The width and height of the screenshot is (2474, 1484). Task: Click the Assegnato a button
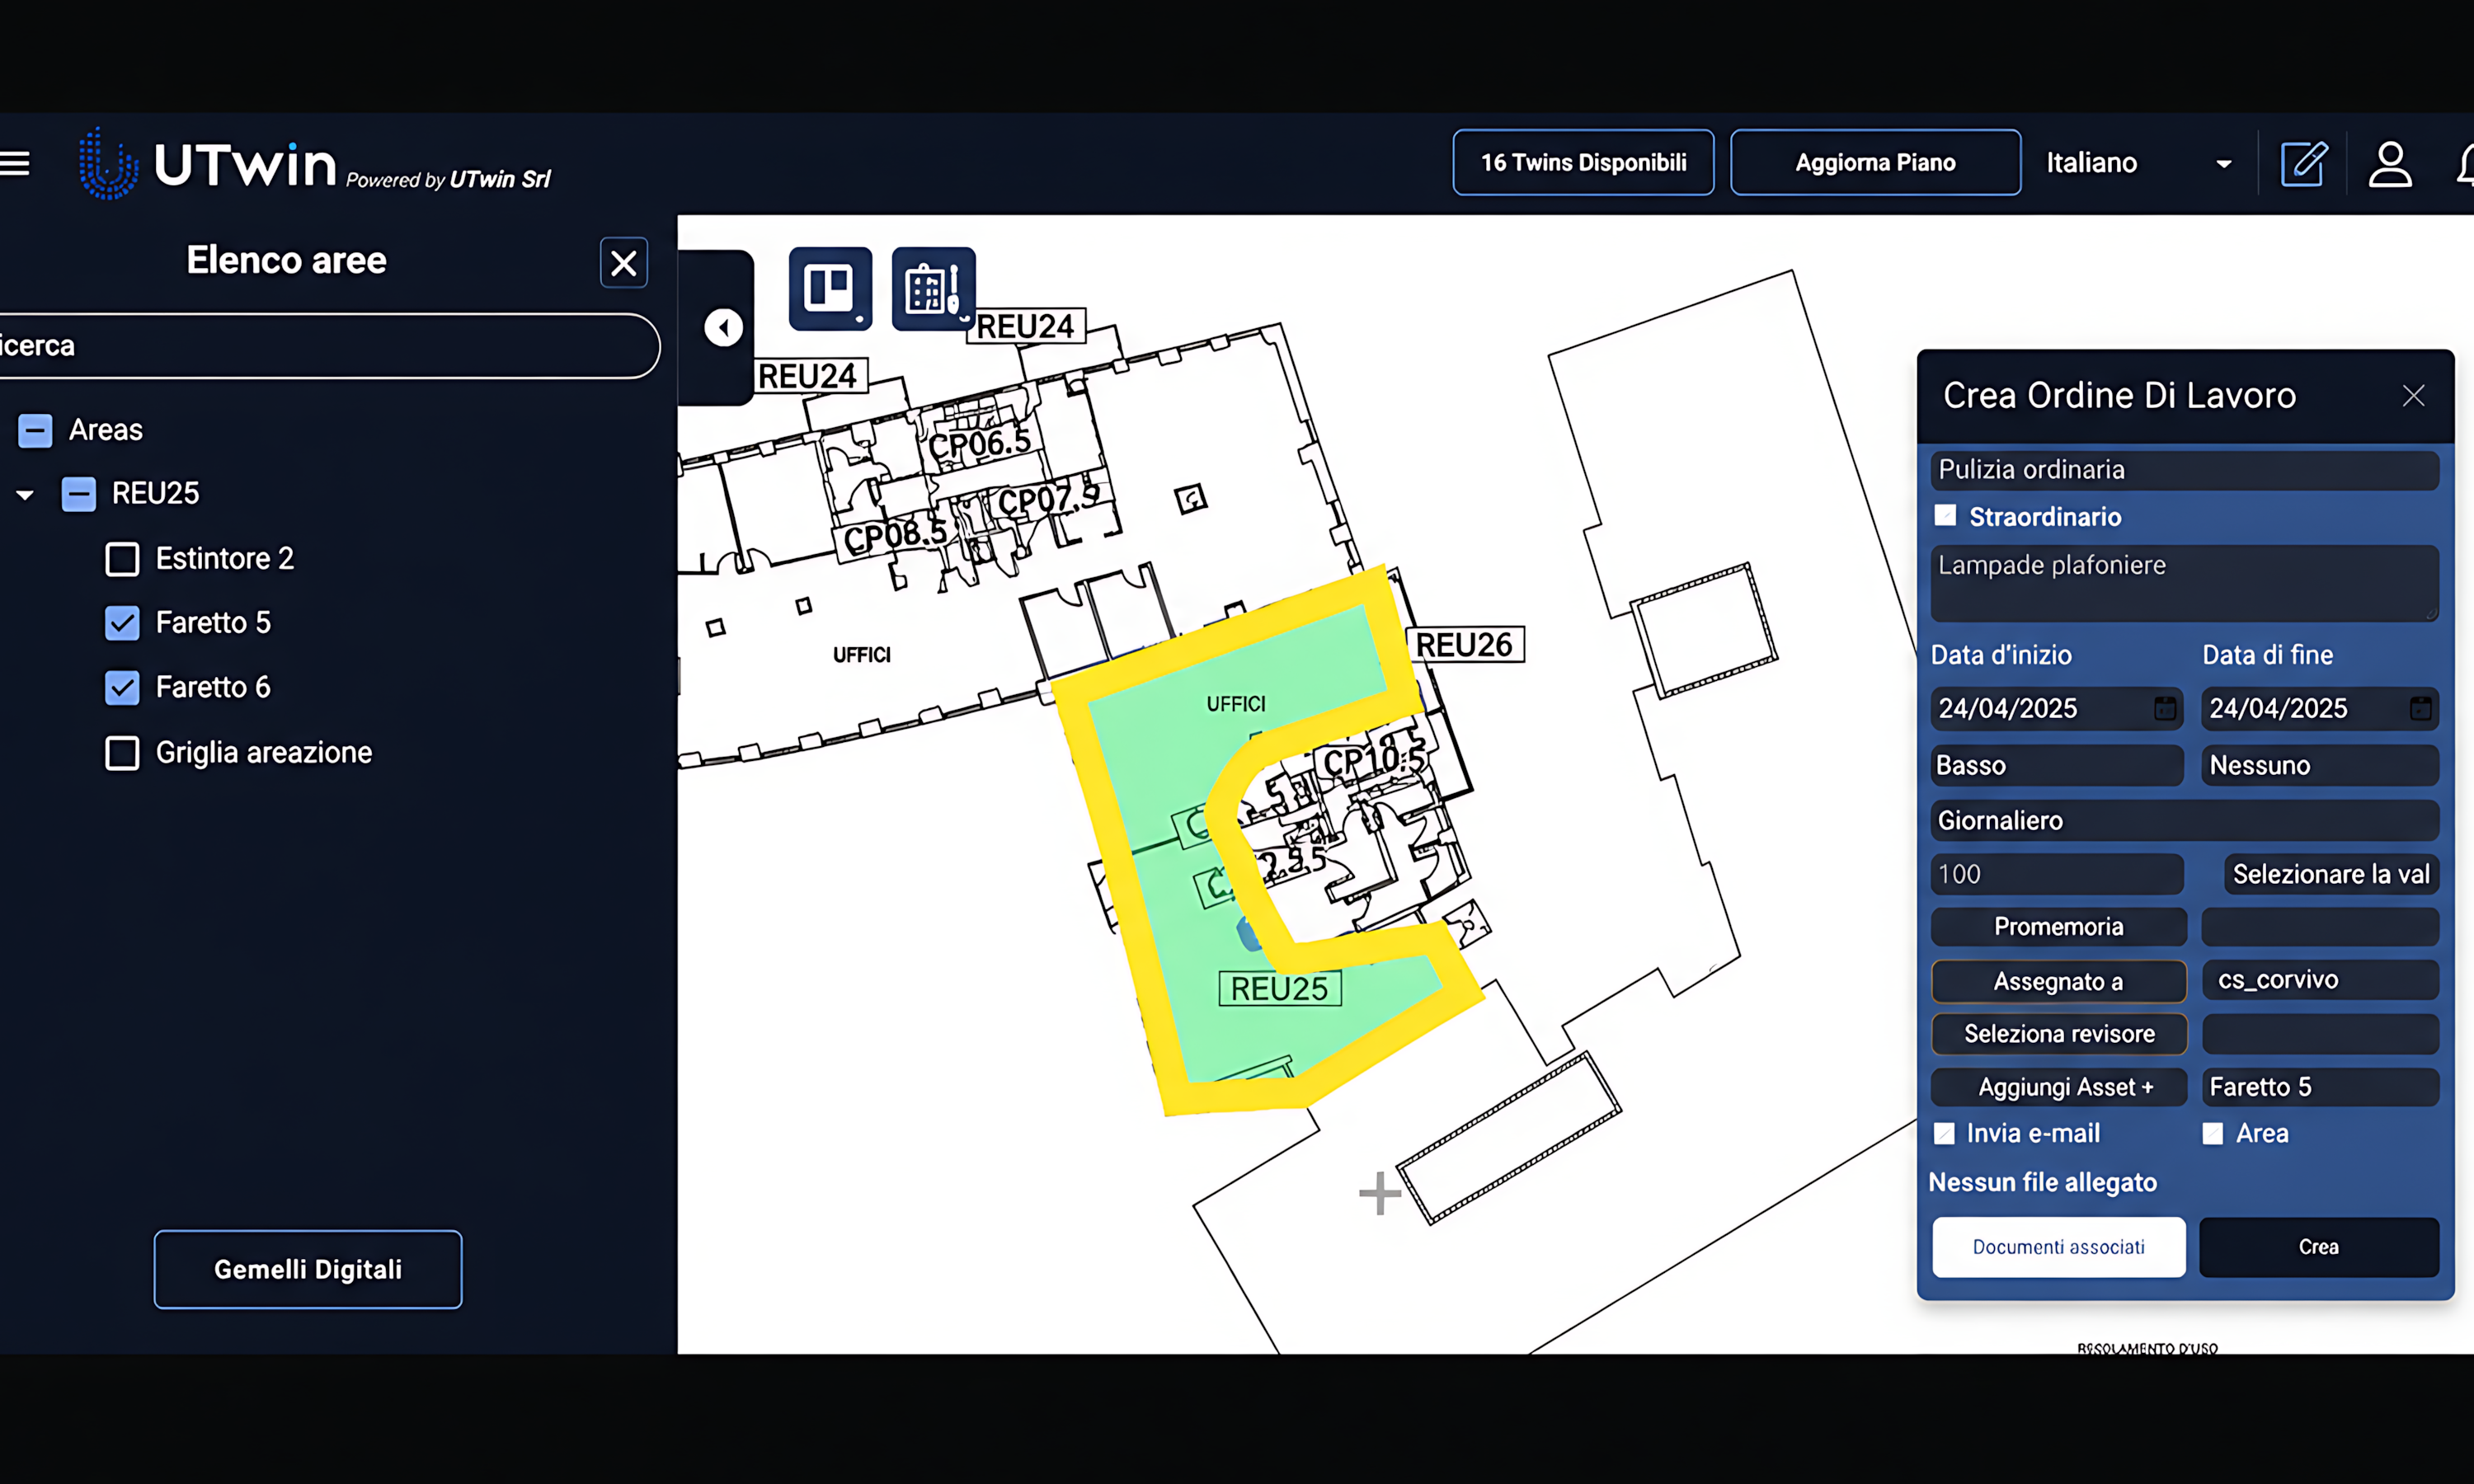pos(2058,981)
